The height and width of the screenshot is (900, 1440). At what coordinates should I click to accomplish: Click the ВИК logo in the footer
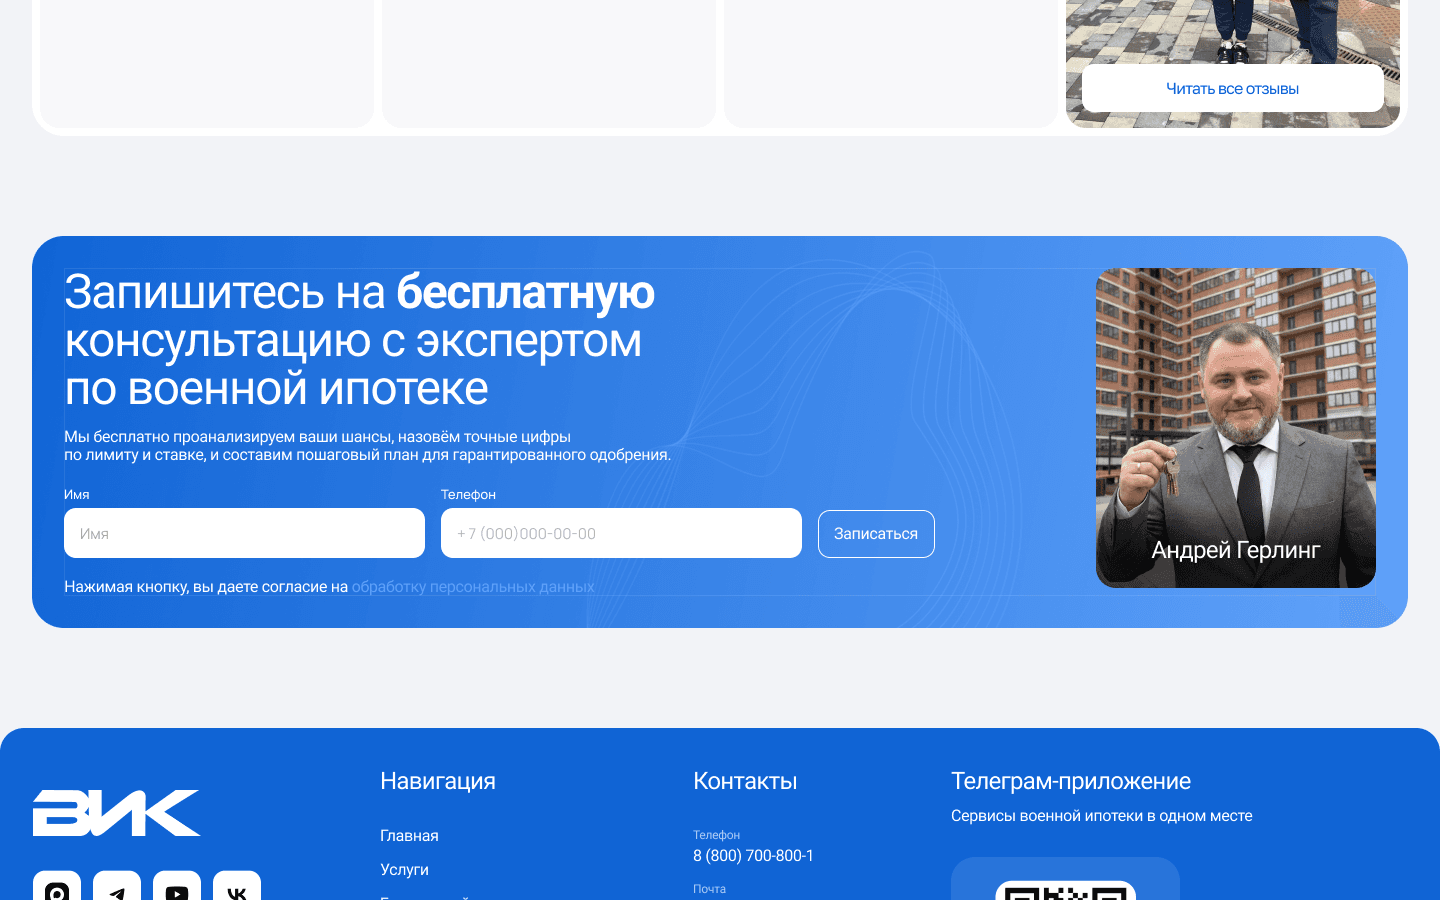(x=116, y=812)
